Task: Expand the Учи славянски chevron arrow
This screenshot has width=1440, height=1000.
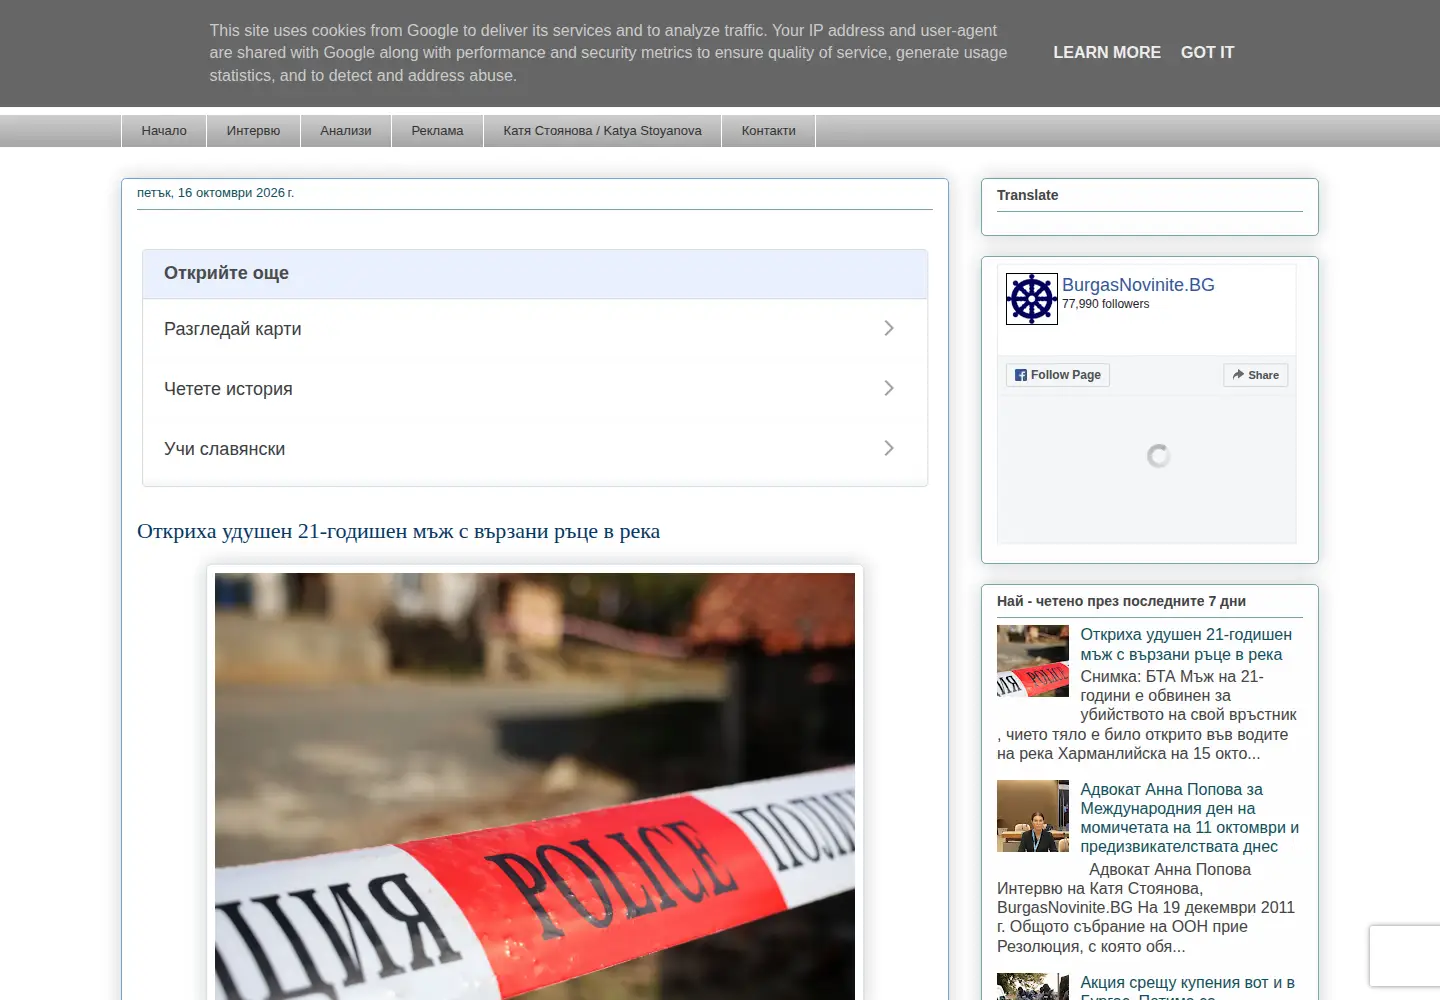Action: (x=889, y=448)
